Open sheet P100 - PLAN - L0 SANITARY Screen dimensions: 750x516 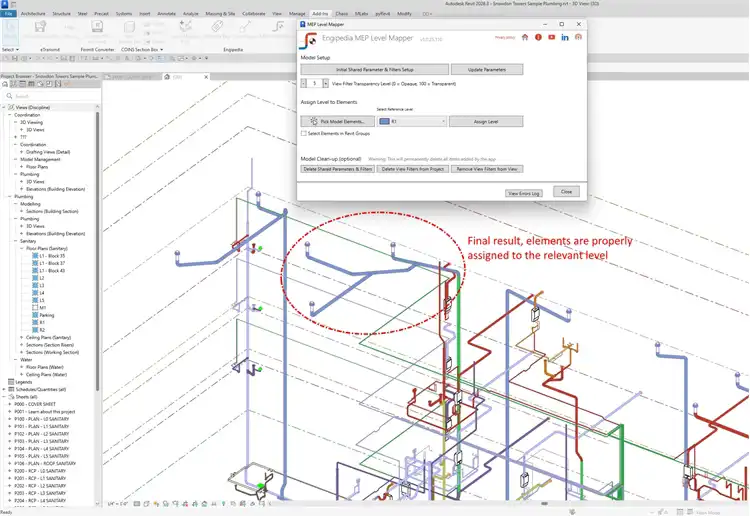pyautogui.click(x=41, y=419)
